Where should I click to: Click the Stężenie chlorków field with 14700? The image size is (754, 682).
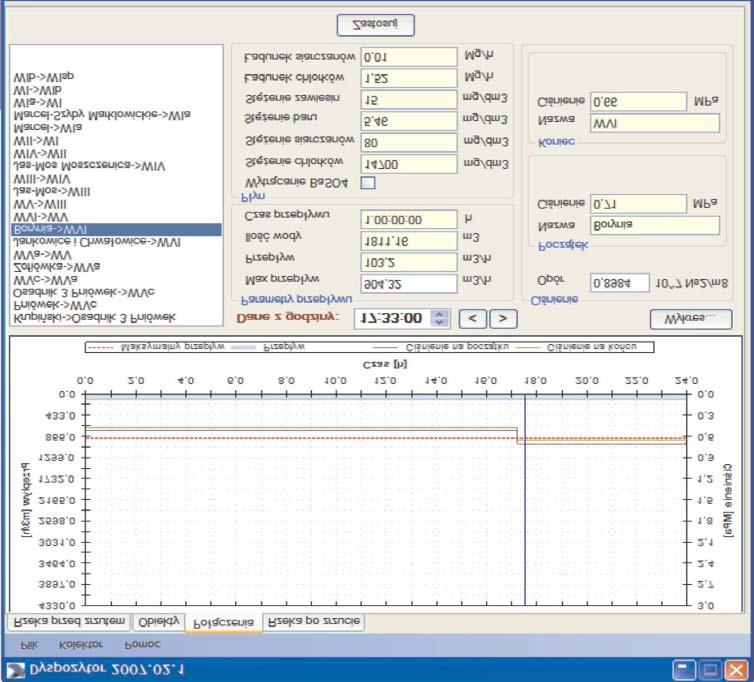[x=409, y=164]
